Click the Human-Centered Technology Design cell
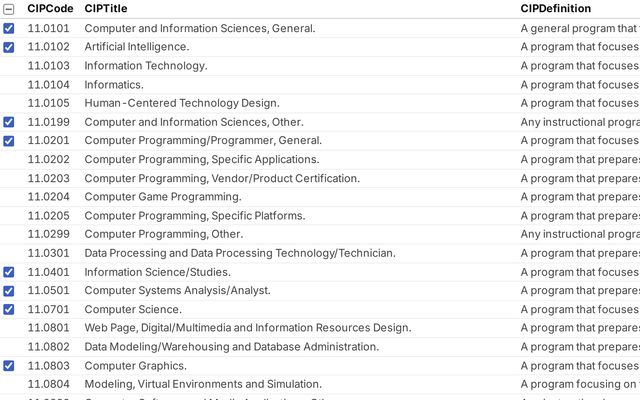Screen dimensions: 640x400 [181, 103]
